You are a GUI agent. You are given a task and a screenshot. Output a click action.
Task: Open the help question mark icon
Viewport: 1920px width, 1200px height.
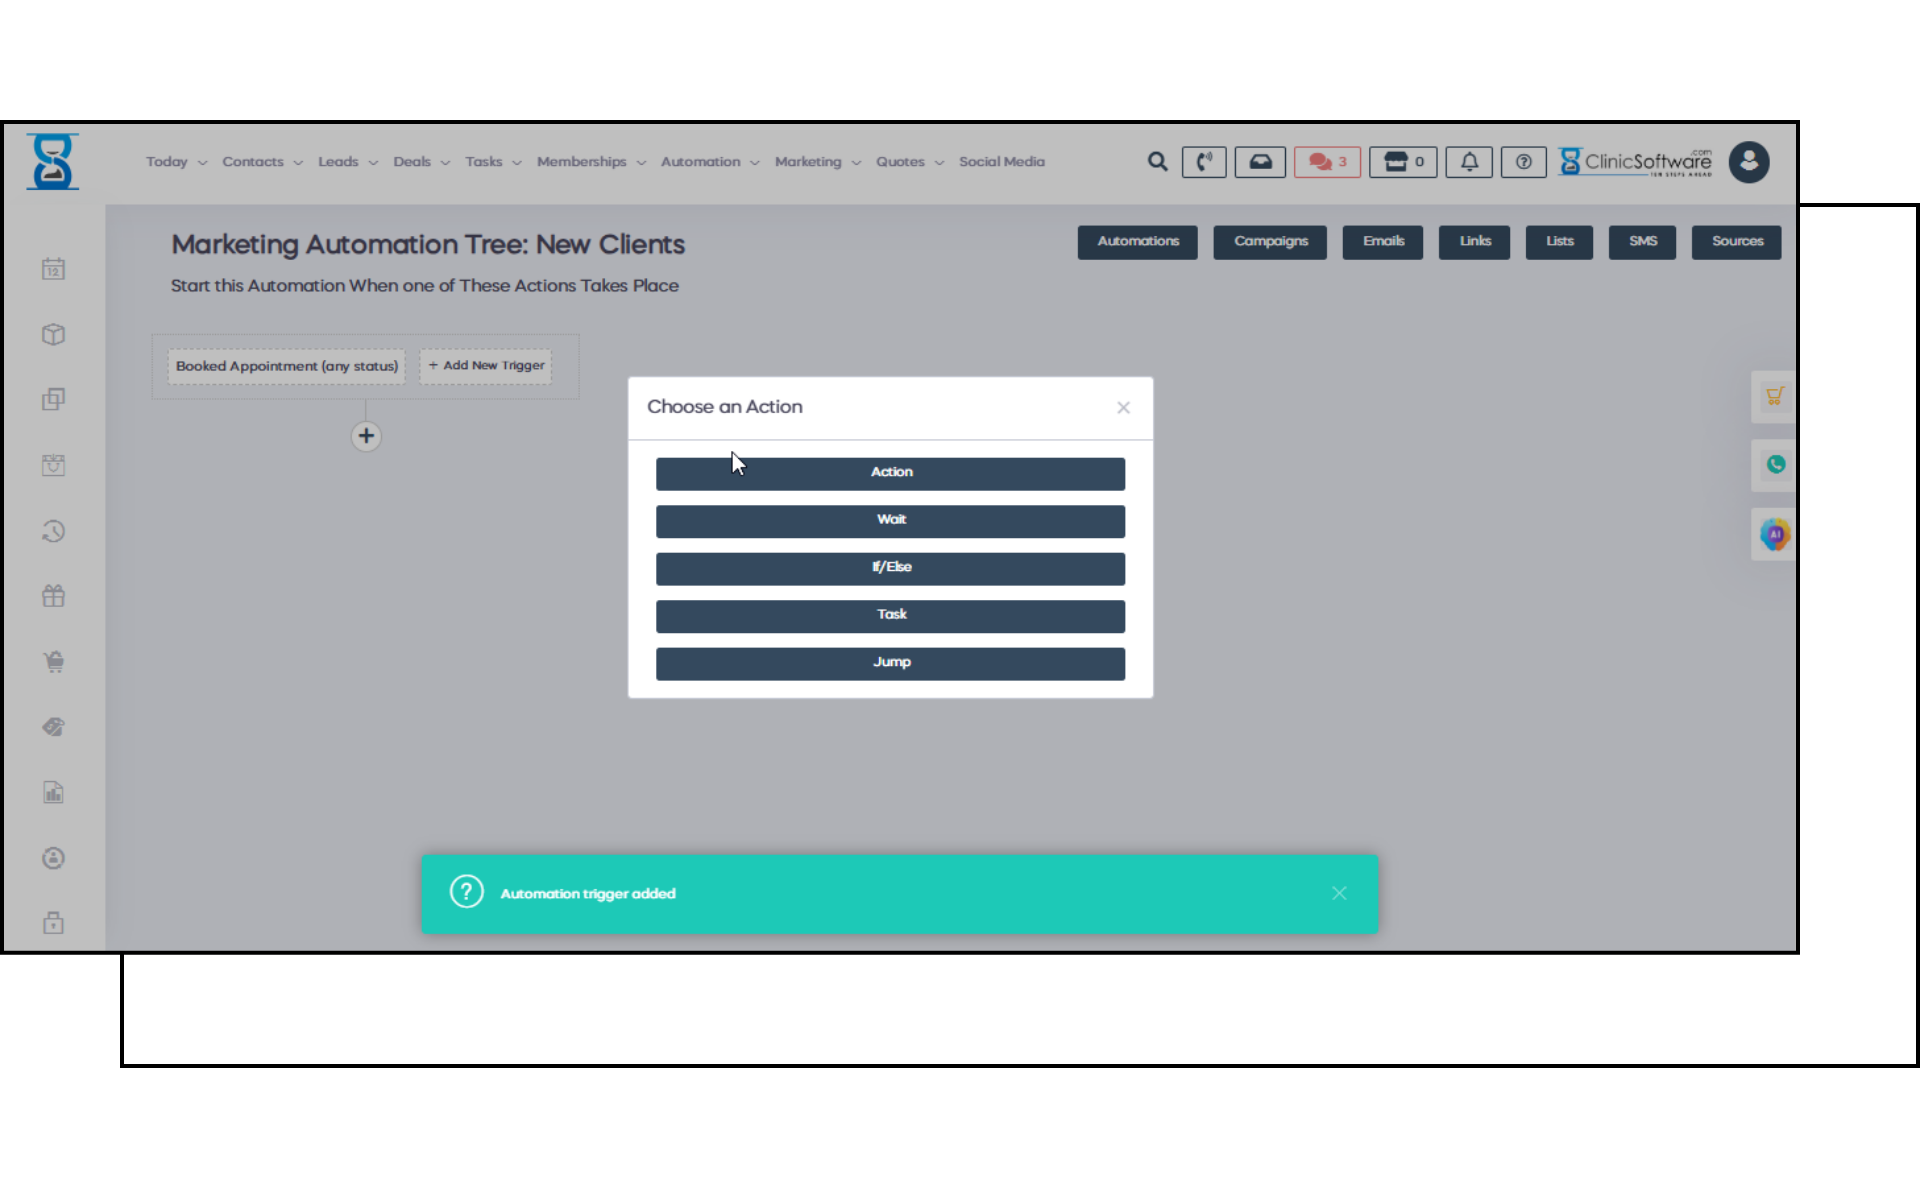click(x=1523, y=162)
